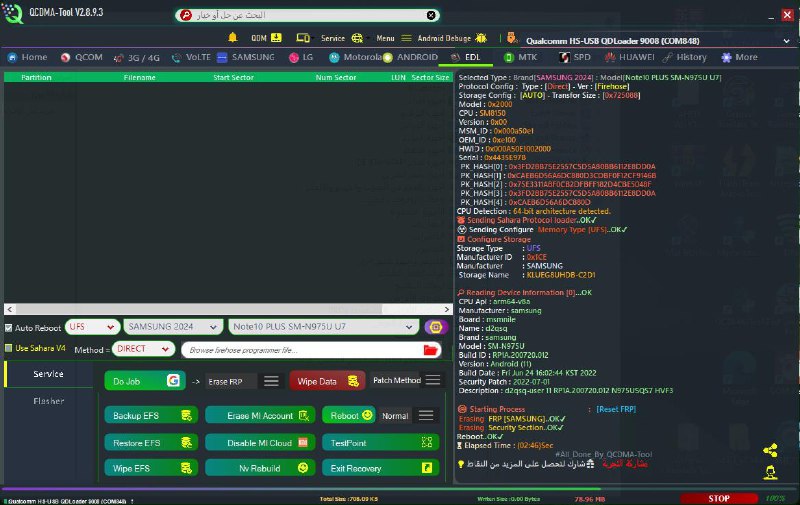Click the Do Job button
The width and height of the screenshot is (800, 505).
[x=144, y=381]
